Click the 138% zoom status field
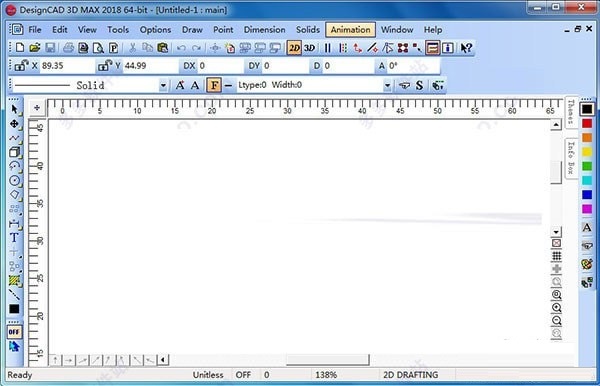600x386 pixels. click(326, 375)
